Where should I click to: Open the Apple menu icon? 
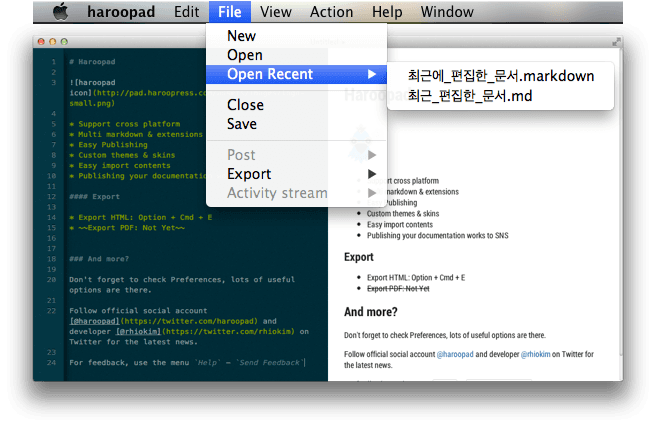[x=60, y=13]
